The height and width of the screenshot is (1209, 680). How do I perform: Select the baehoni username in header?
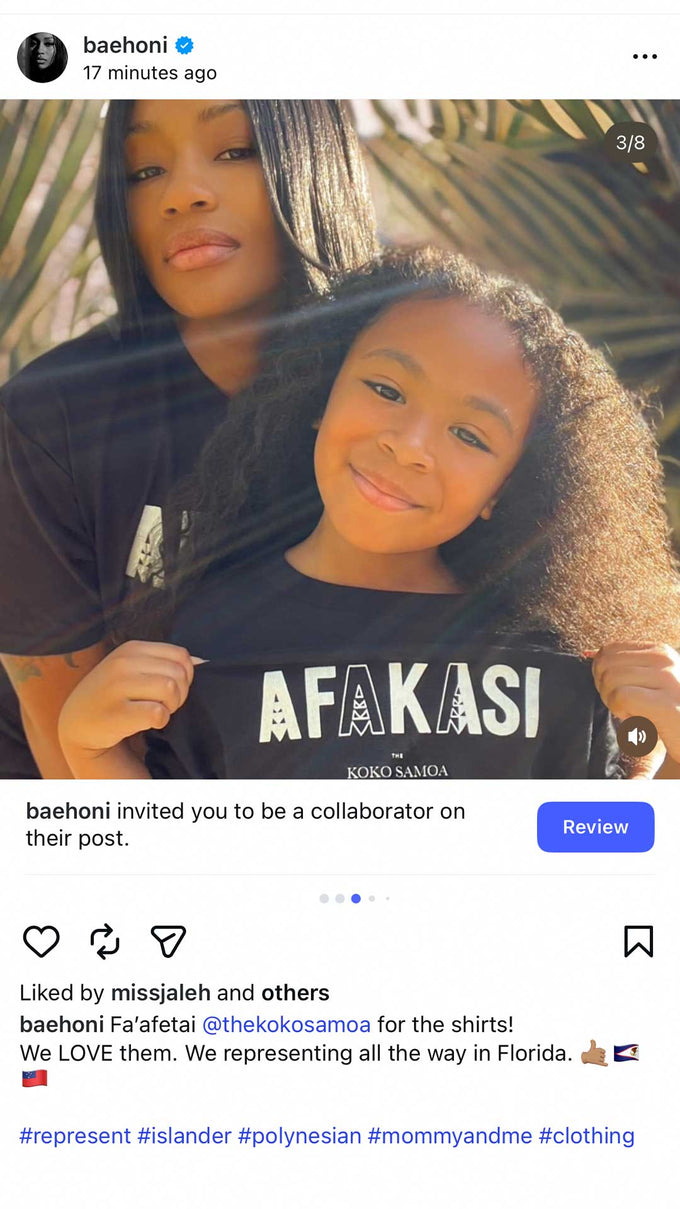pyautogui.click(x=125, y=45)
